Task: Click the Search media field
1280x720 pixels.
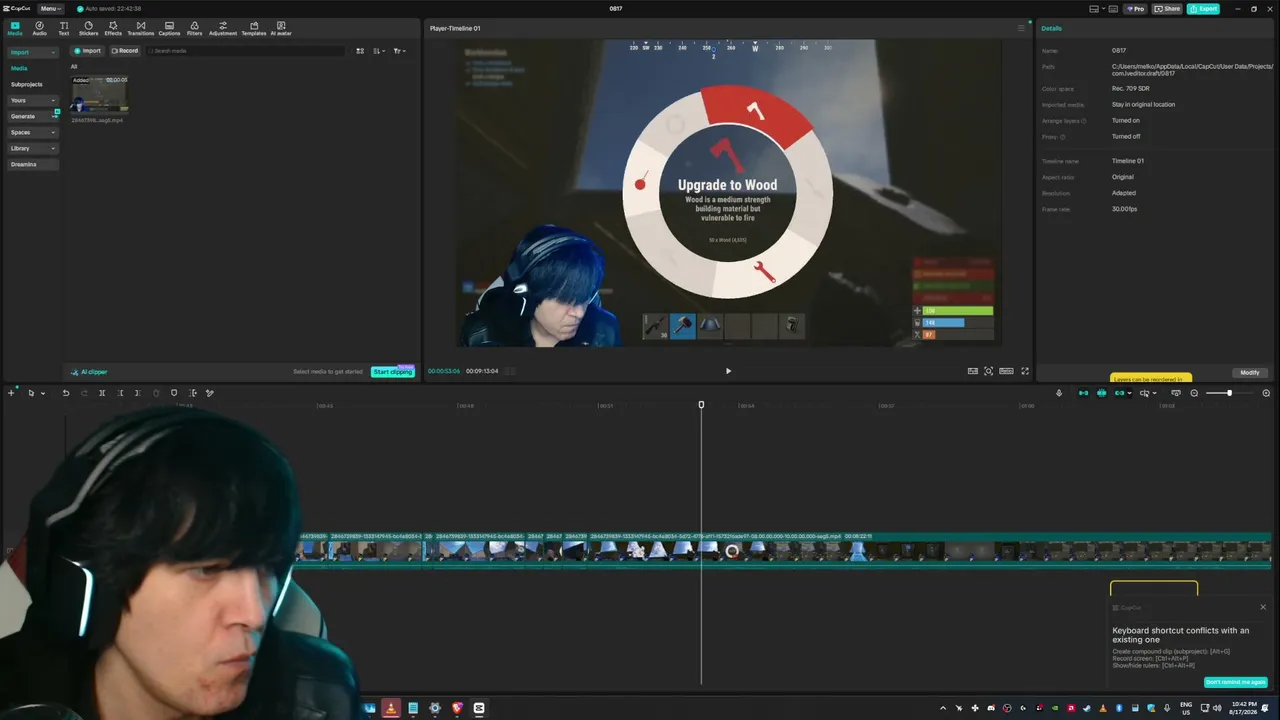Action: 246,51
